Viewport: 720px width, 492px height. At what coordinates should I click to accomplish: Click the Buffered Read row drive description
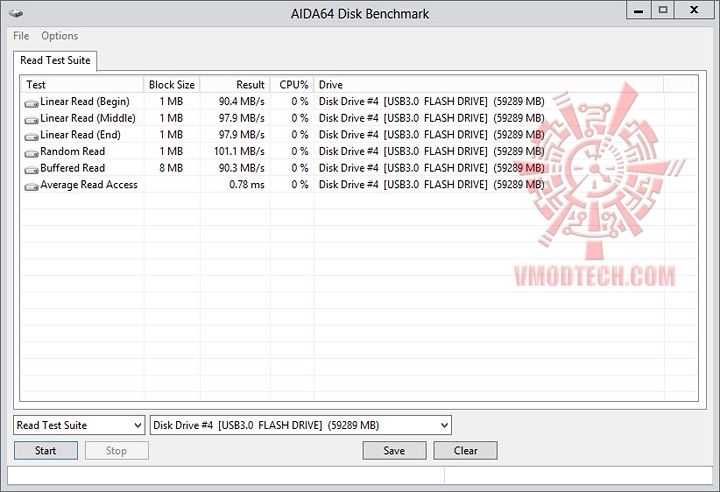[432, 168]
